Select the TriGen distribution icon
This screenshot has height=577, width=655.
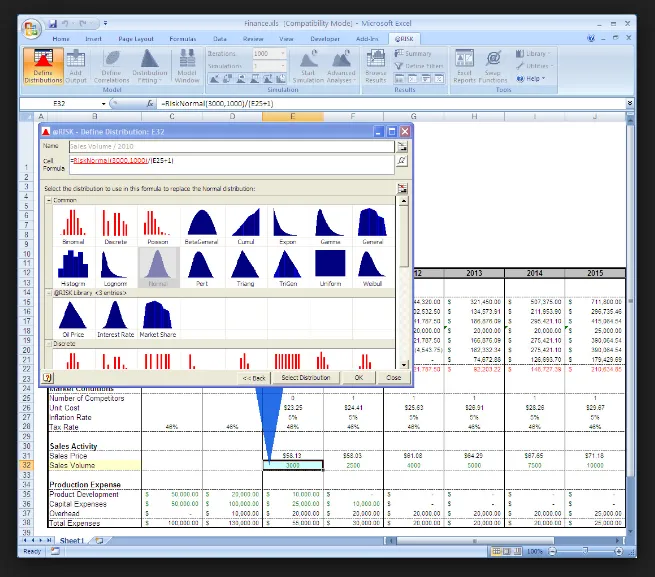(x=288, y=268)
